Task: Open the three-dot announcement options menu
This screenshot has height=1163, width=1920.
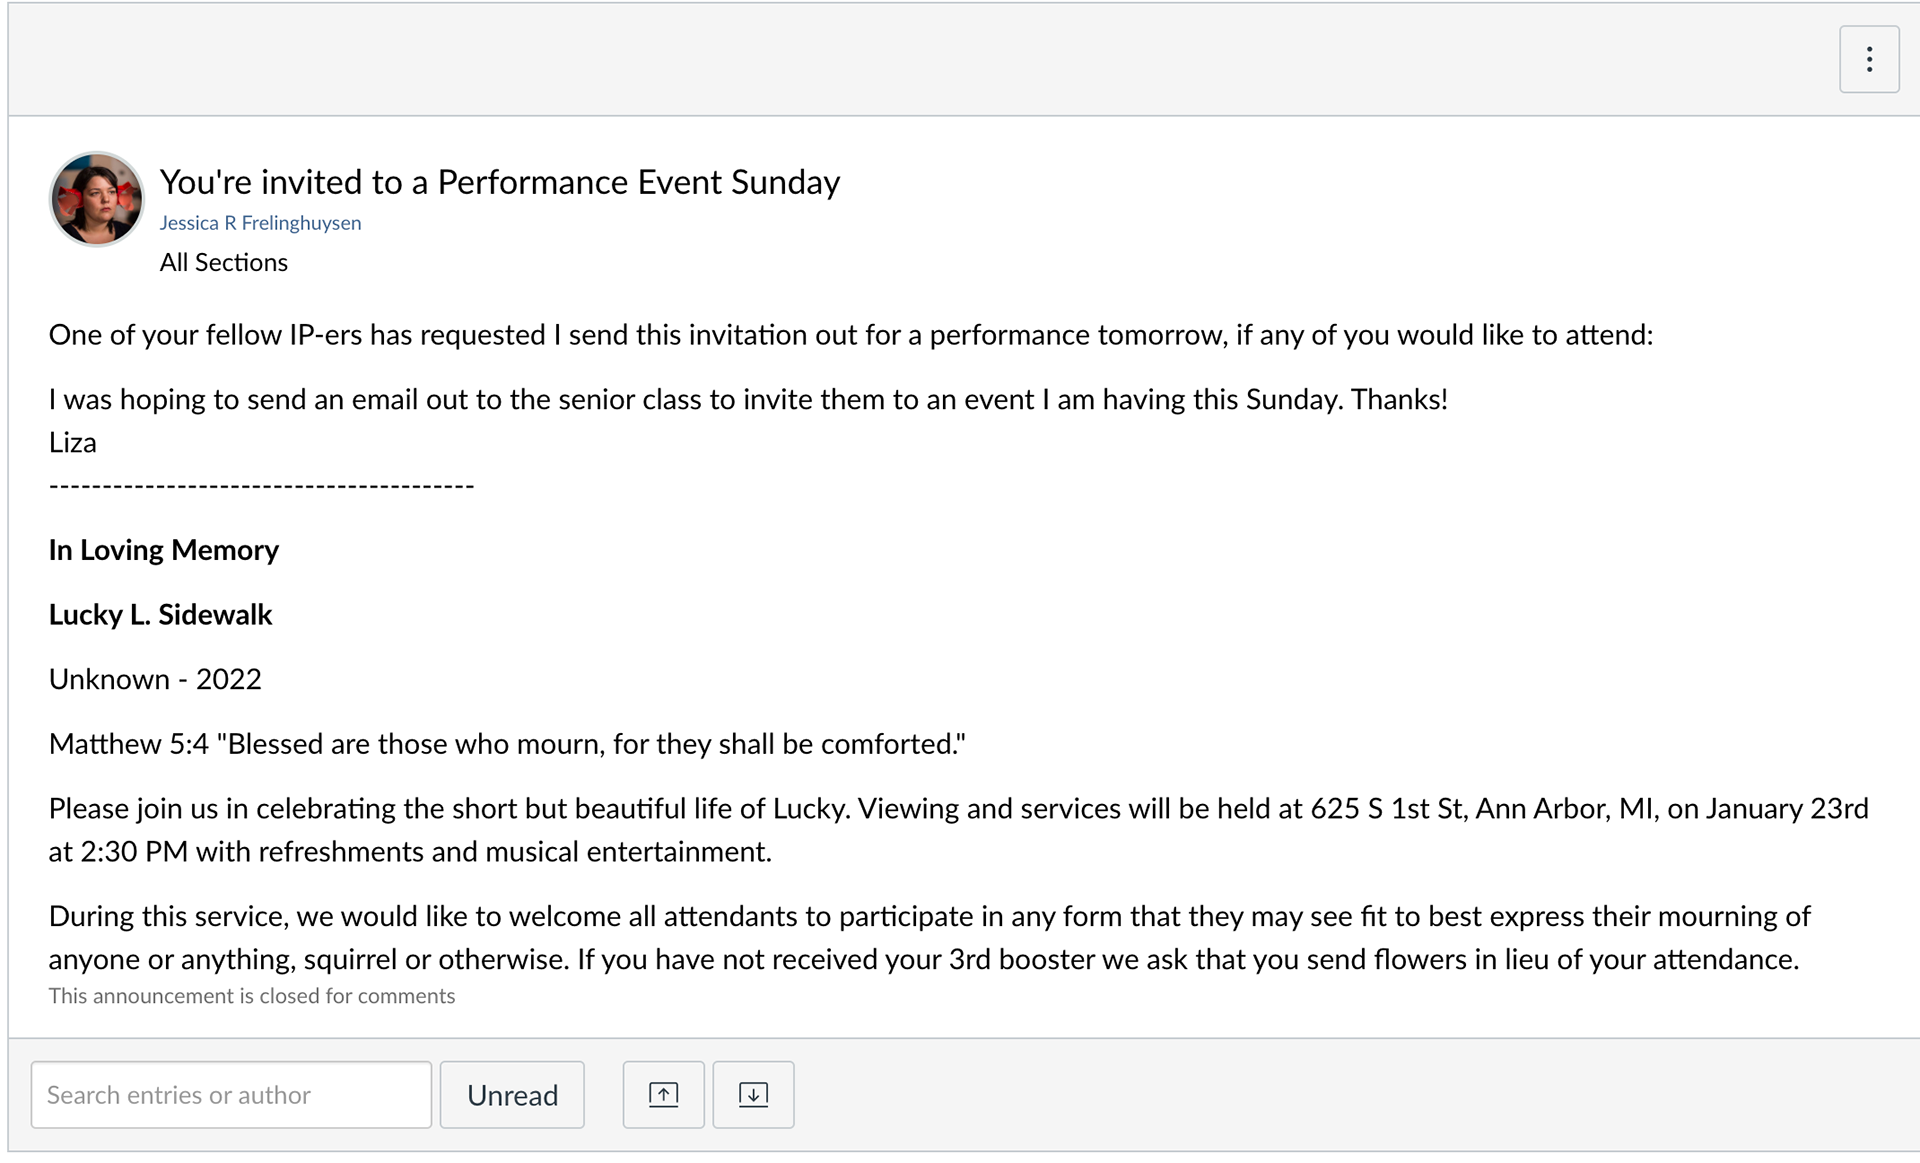Action: 1869,60
